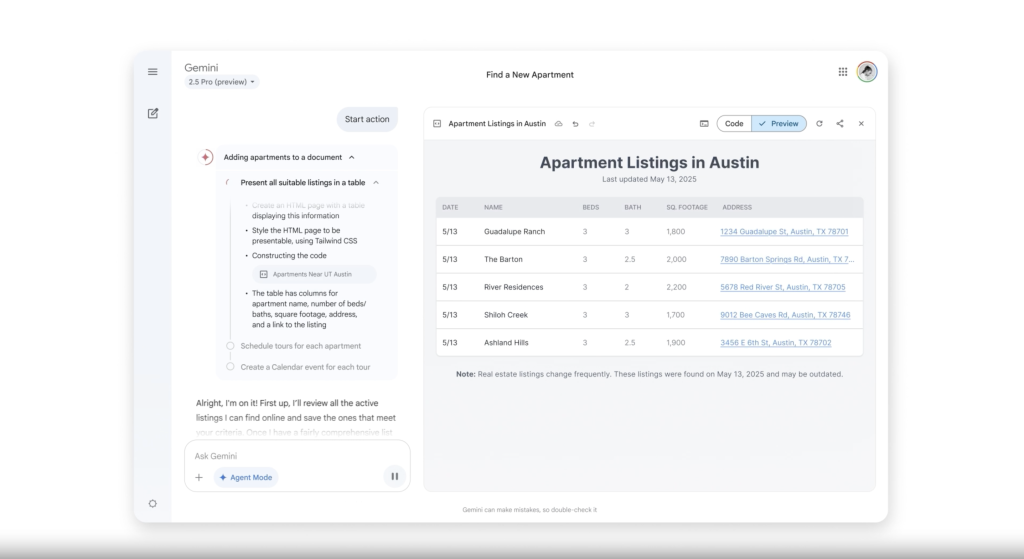Open the Google apps grid

click(843, 72)
